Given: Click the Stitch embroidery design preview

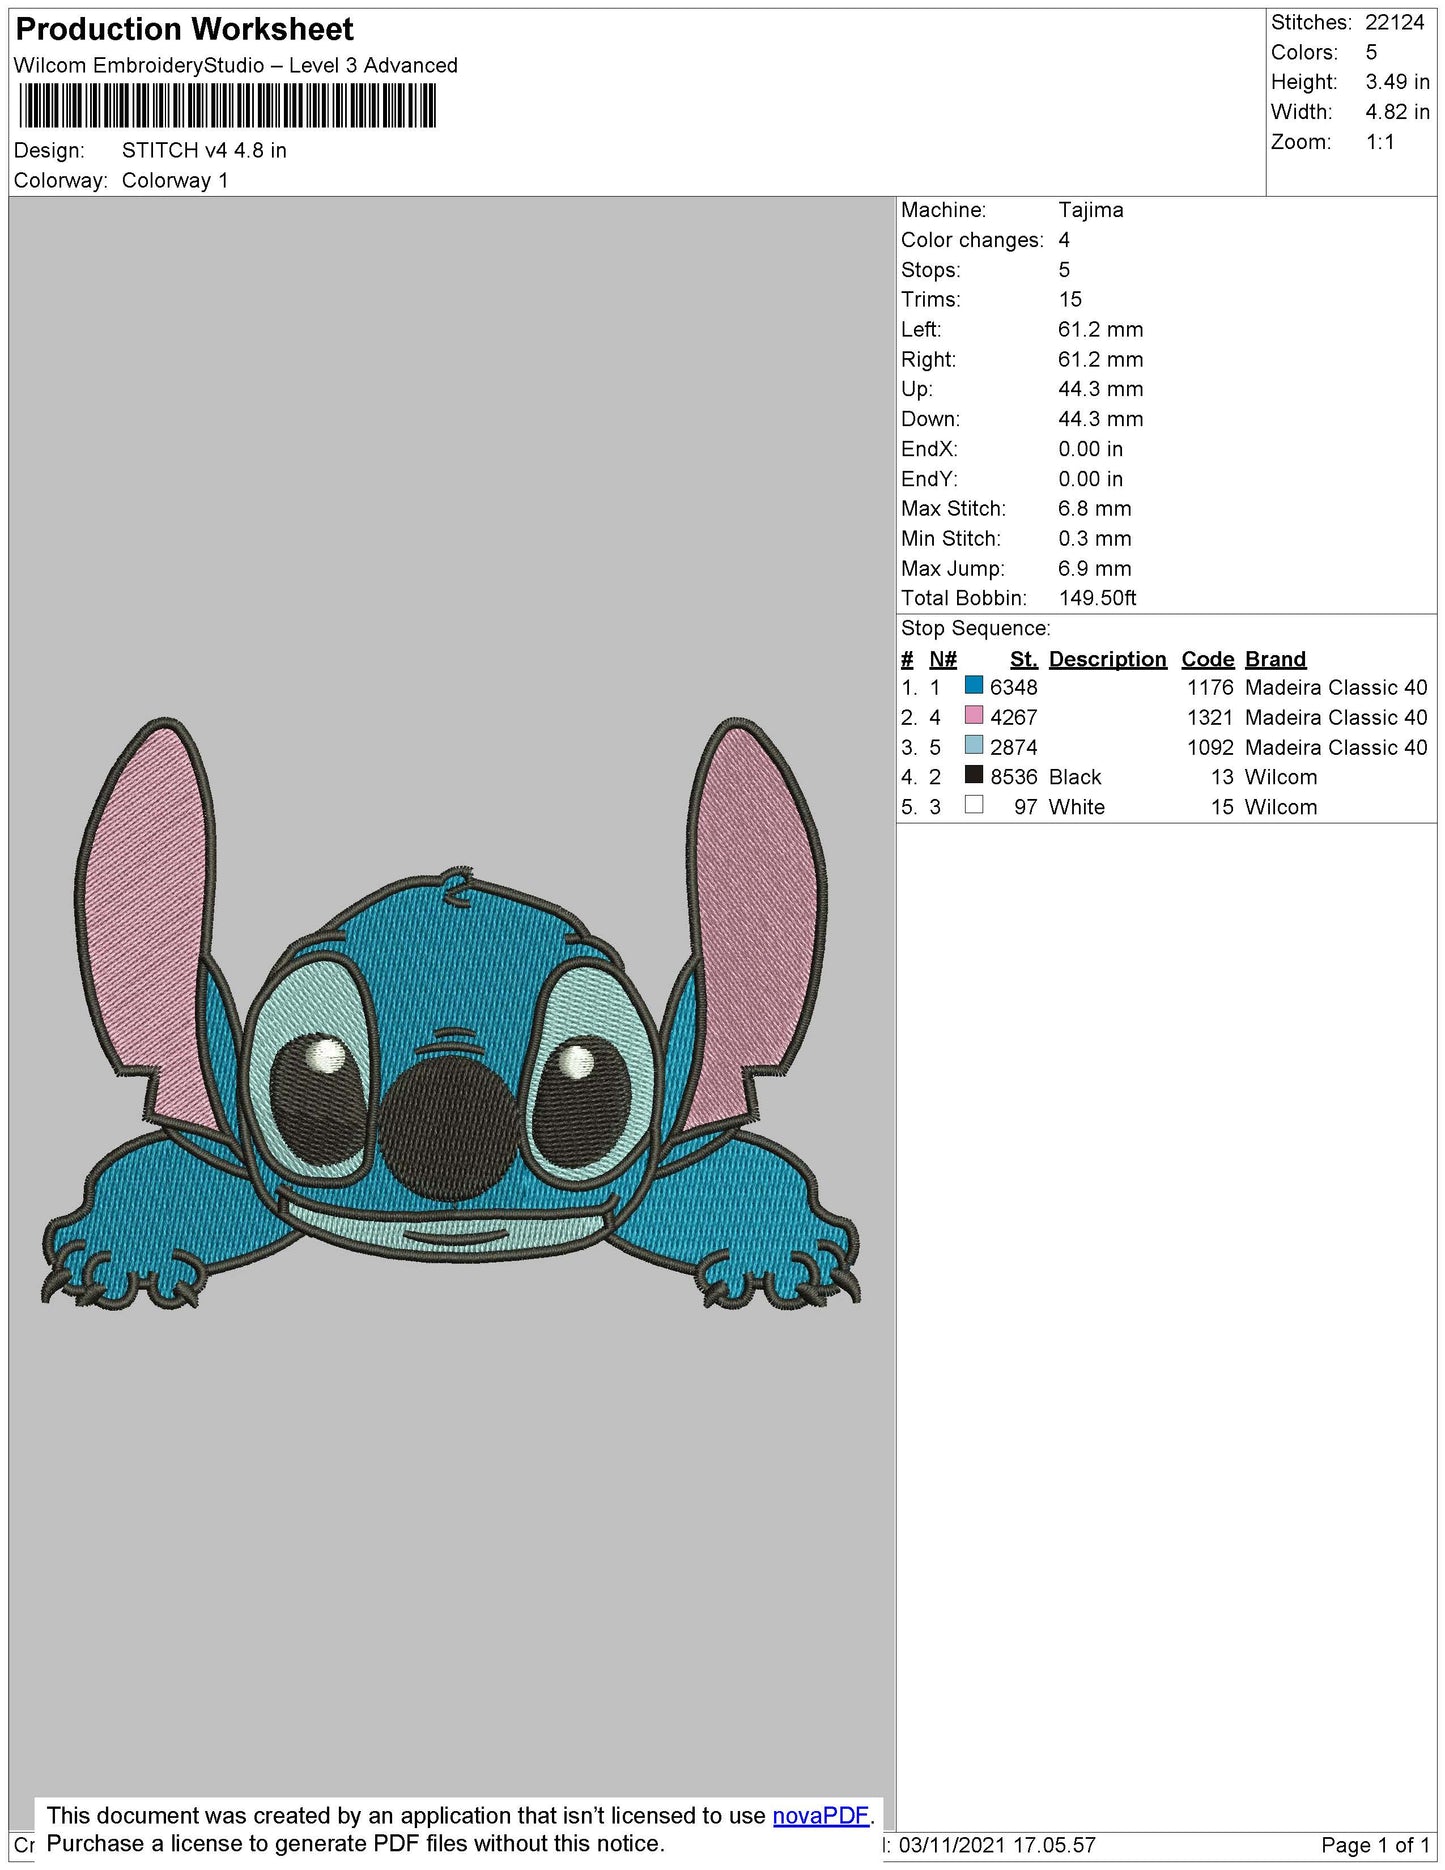Looking at the screenshot, I should (451, 1012).
